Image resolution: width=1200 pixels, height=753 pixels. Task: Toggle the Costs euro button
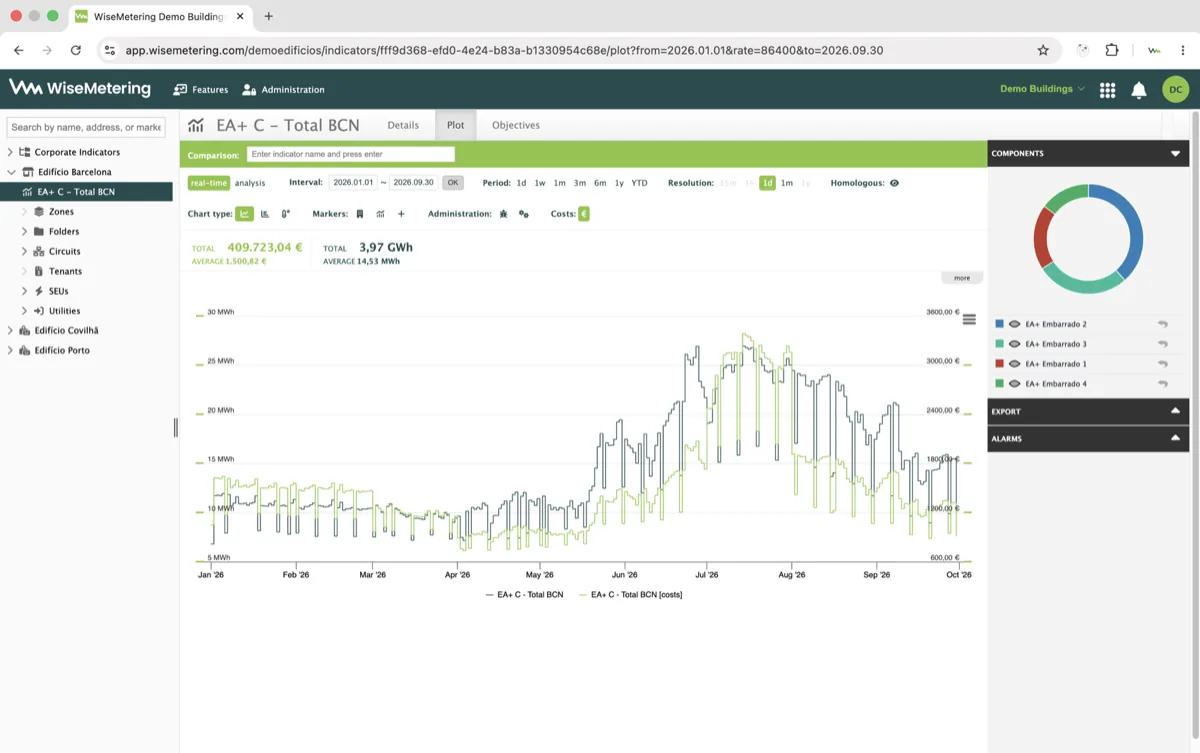coord(584,214)
